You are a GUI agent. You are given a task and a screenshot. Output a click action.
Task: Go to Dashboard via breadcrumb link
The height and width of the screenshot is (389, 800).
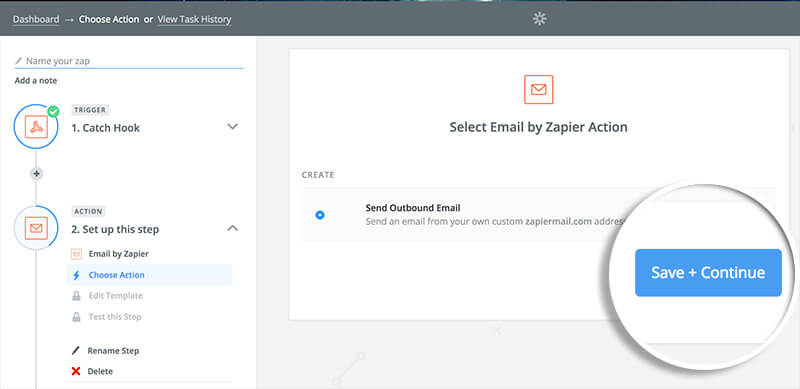(36, 19)
